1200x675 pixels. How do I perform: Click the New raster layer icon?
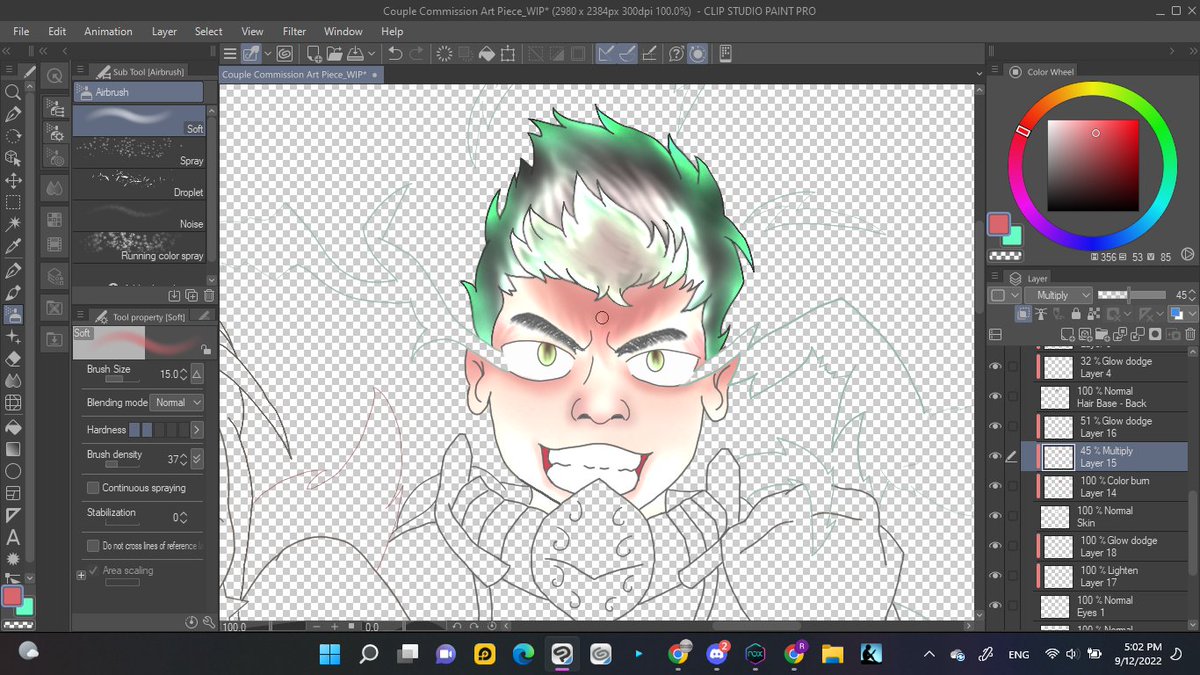[1069, 335]
